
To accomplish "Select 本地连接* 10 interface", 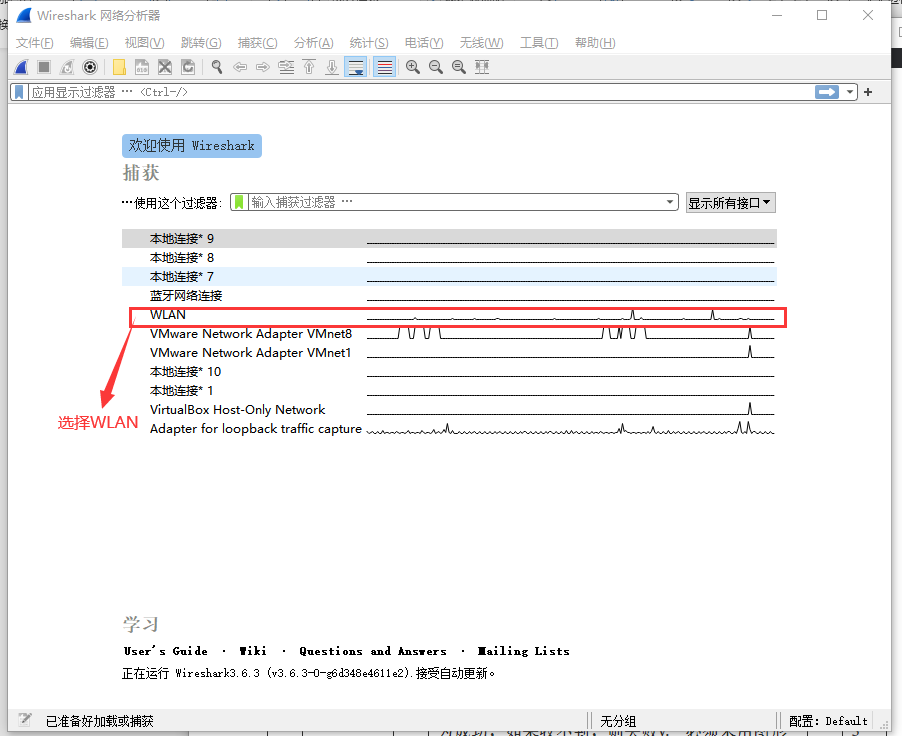I will coord(449,372).
